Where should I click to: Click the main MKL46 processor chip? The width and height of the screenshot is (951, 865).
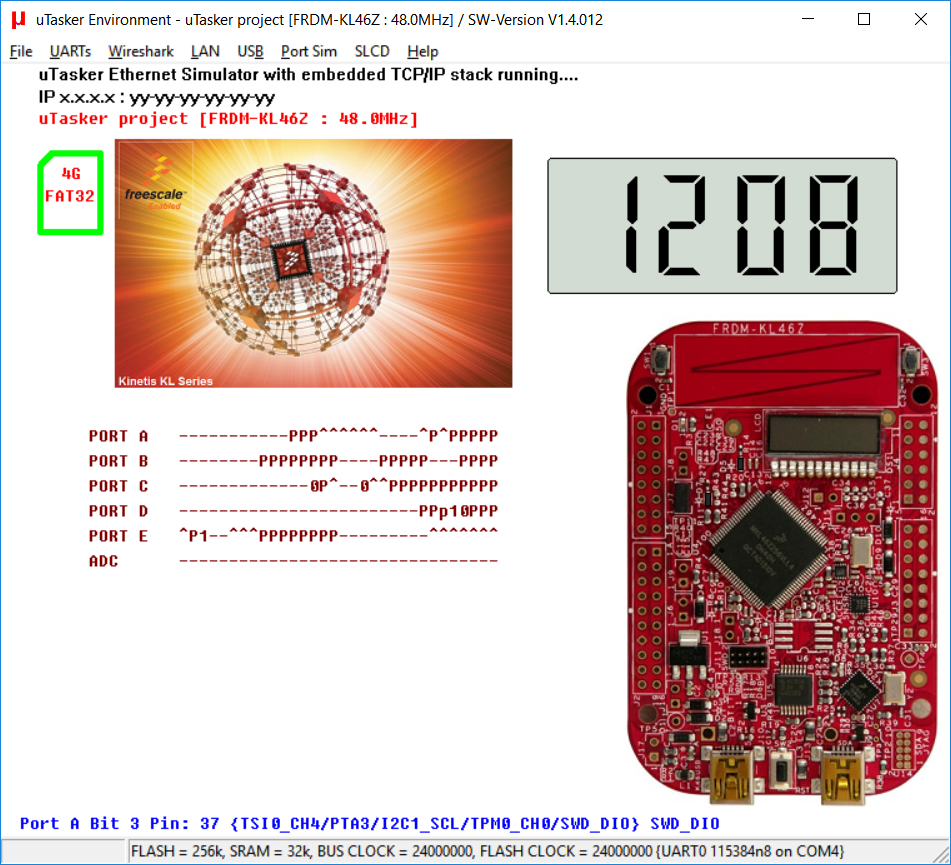[x=768, y=549]
